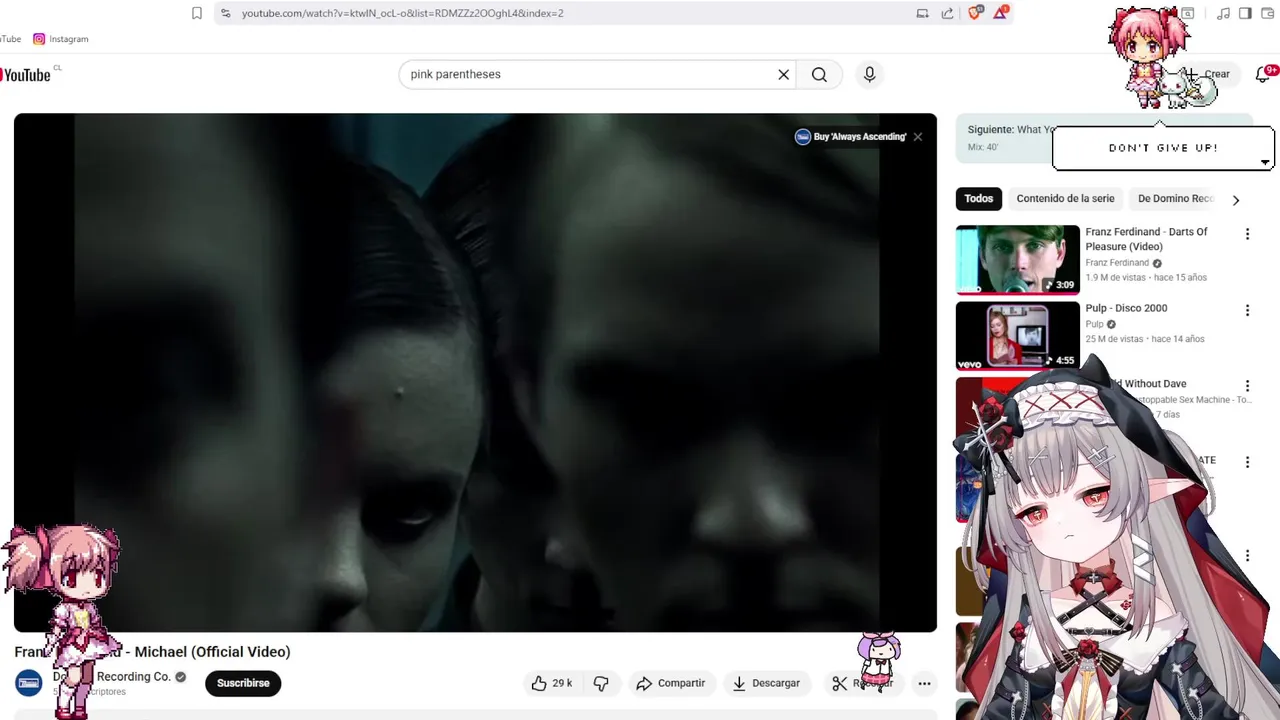
Task: Open the Brave Shields lion icon
Action: click(975, 13)
